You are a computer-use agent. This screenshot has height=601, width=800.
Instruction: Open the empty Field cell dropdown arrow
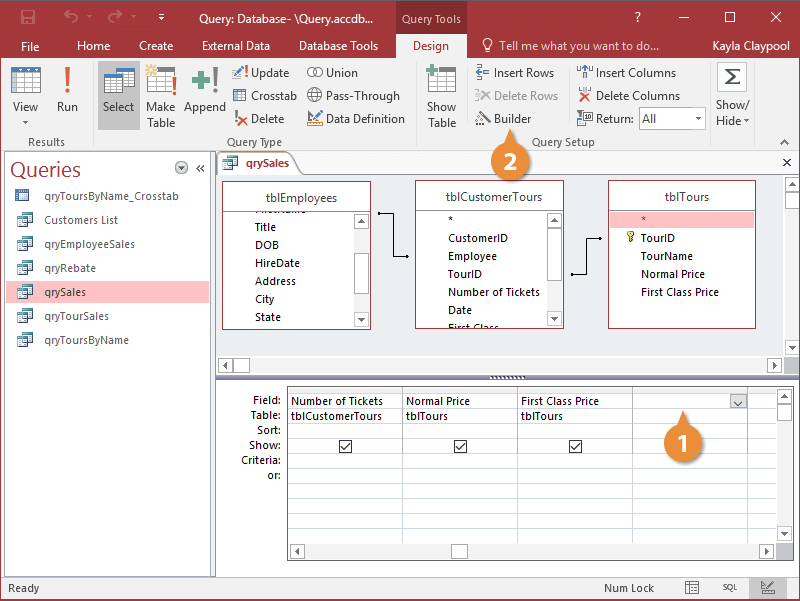738,402
